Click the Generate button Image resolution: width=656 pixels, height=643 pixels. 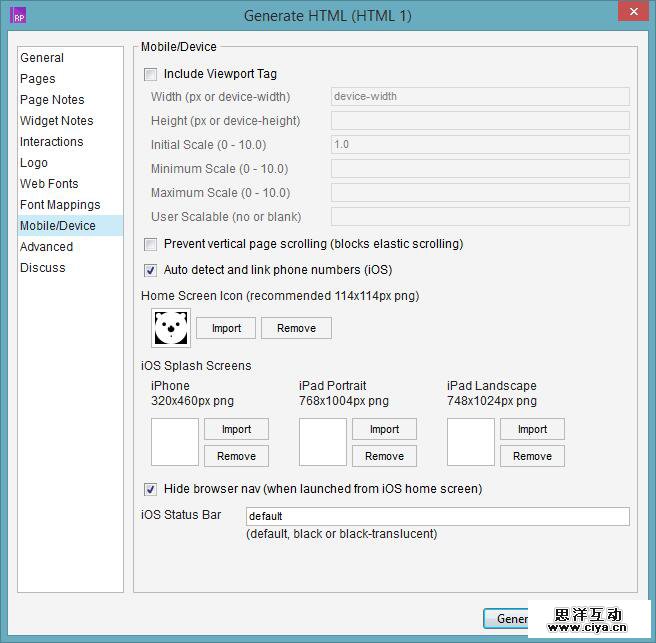coord(506,618)
